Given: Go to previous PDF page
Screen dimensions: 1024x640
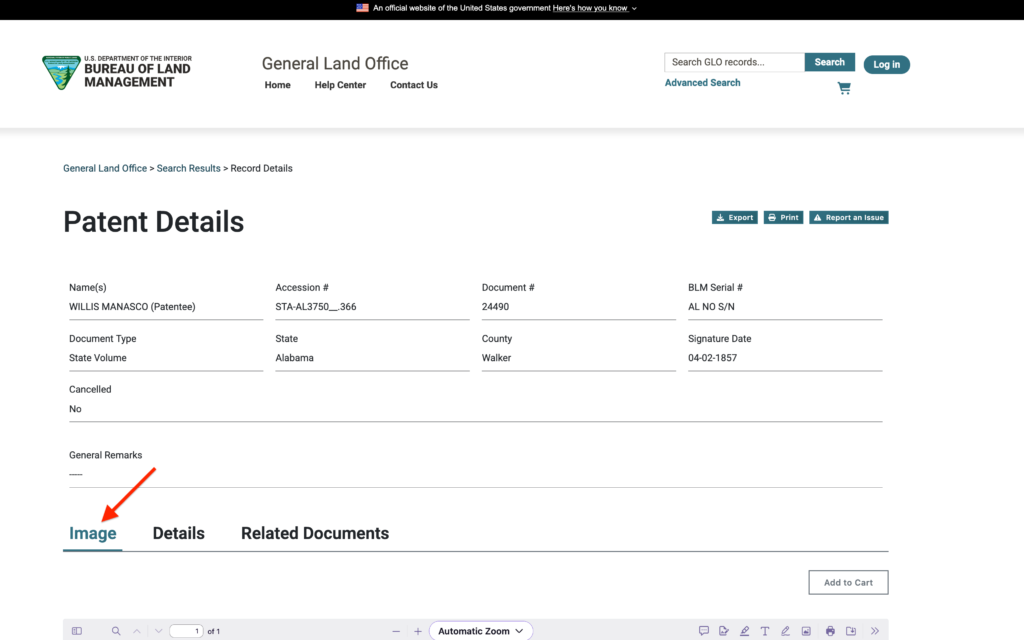Looking at the screenshot, I should (136, 631).
